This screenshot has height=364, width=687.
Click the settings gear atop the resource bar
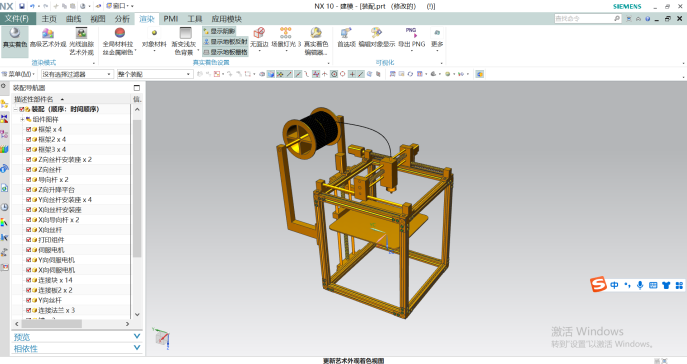point(4,86)
